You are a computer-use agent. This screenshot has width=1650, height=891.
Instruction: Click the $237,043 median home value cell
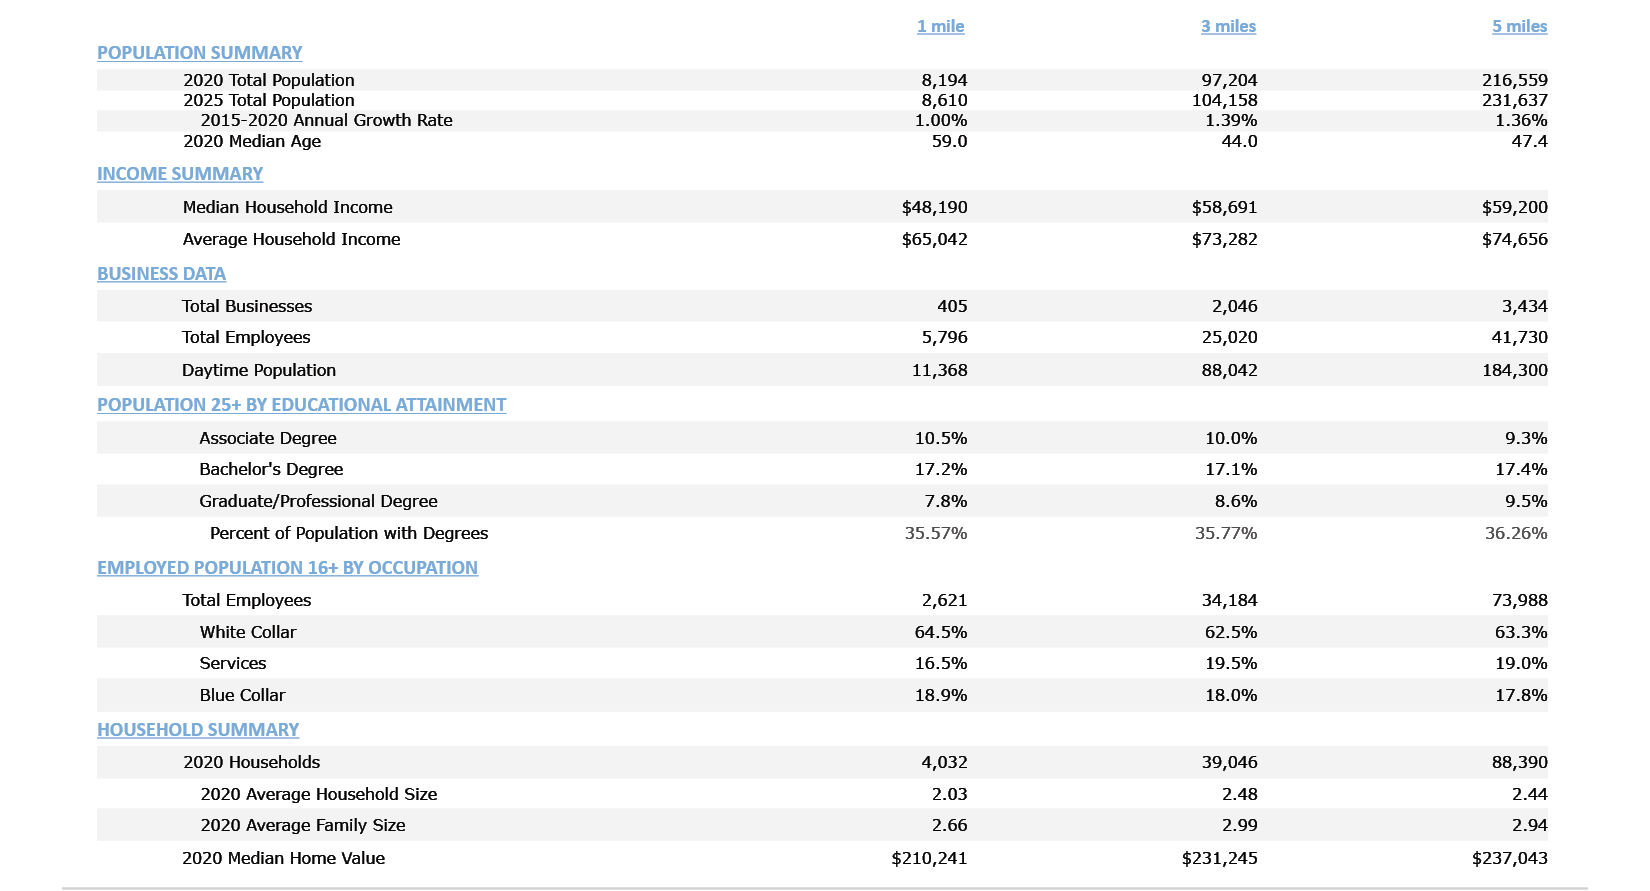click(1509, 858)
